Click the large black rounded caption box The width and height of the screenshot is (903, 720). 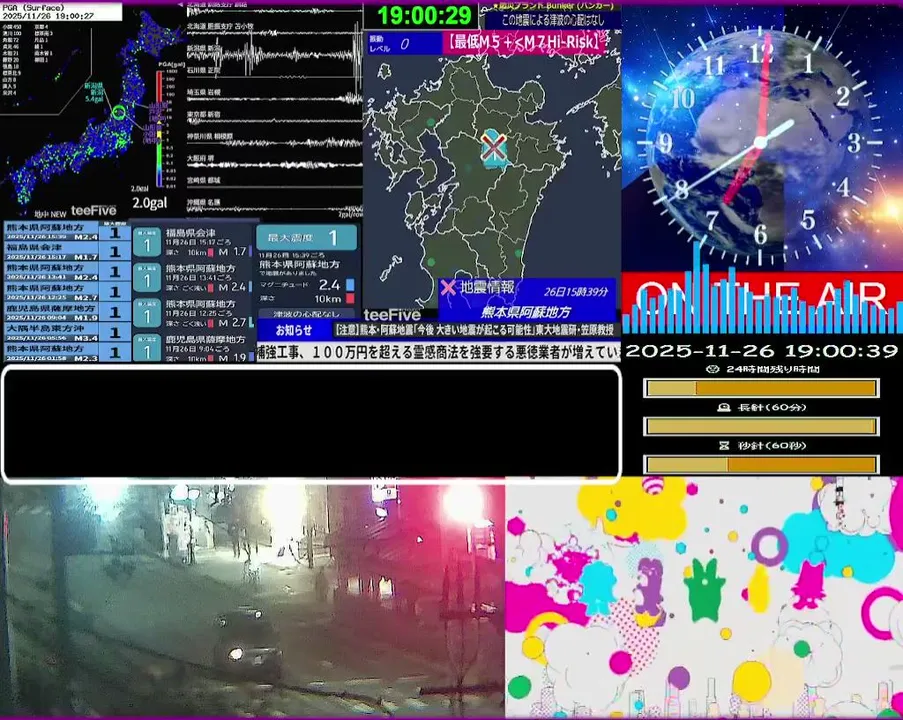click(311, 423)
